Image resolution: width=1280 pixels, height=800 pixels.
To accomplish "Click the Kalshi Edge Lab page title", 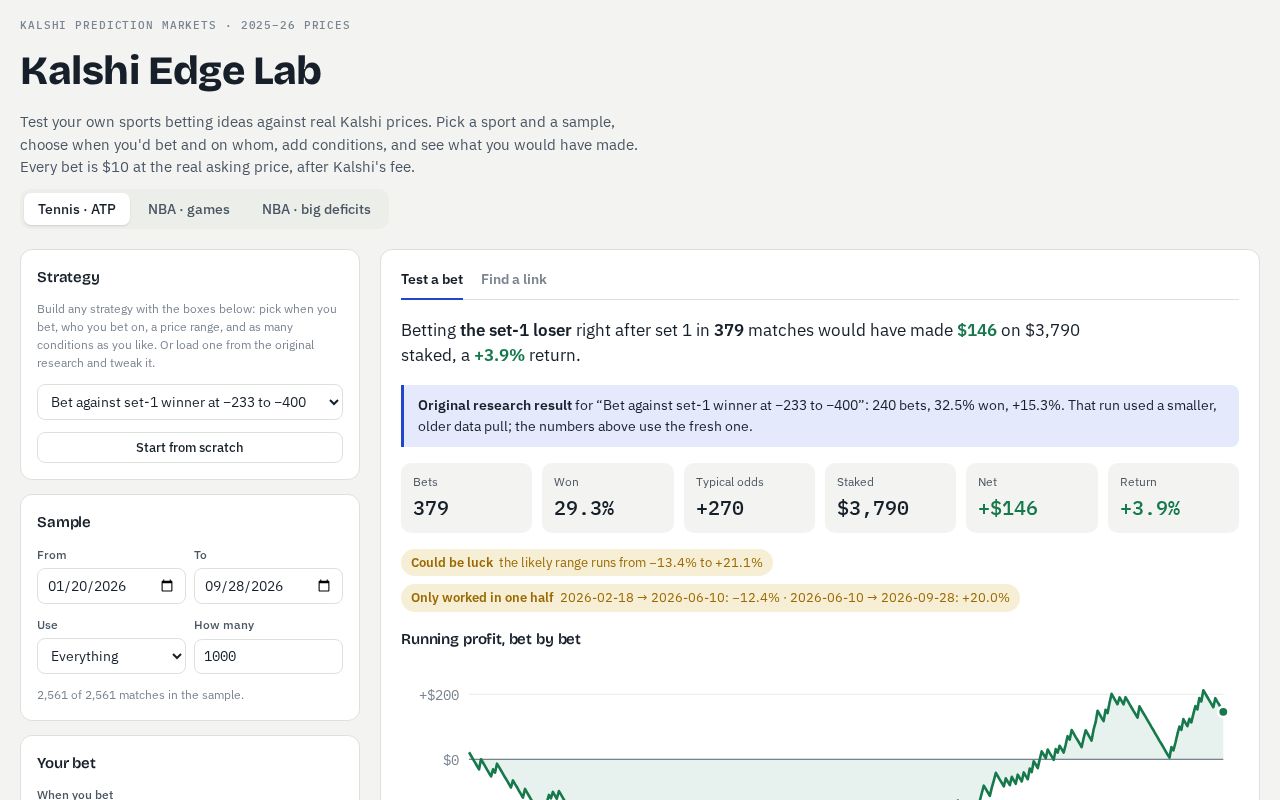I will pyautogui.click(x=171, y=71).
